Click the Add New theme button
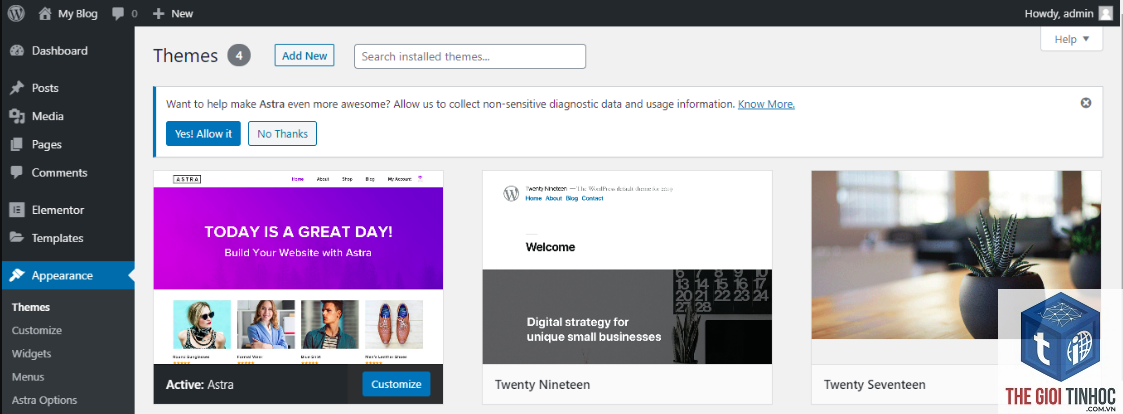Image resolution: width=1123 pixels, height=414 pixels. pos(304,56)
